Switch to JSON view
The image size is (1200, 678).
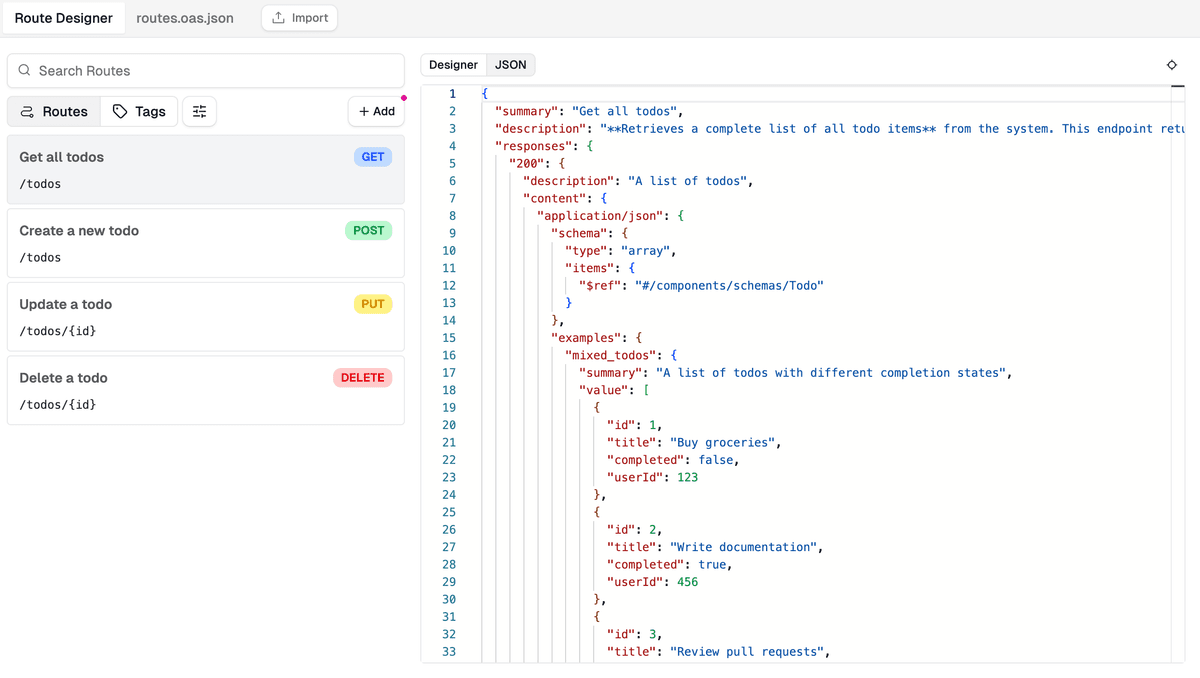point(511,65)
